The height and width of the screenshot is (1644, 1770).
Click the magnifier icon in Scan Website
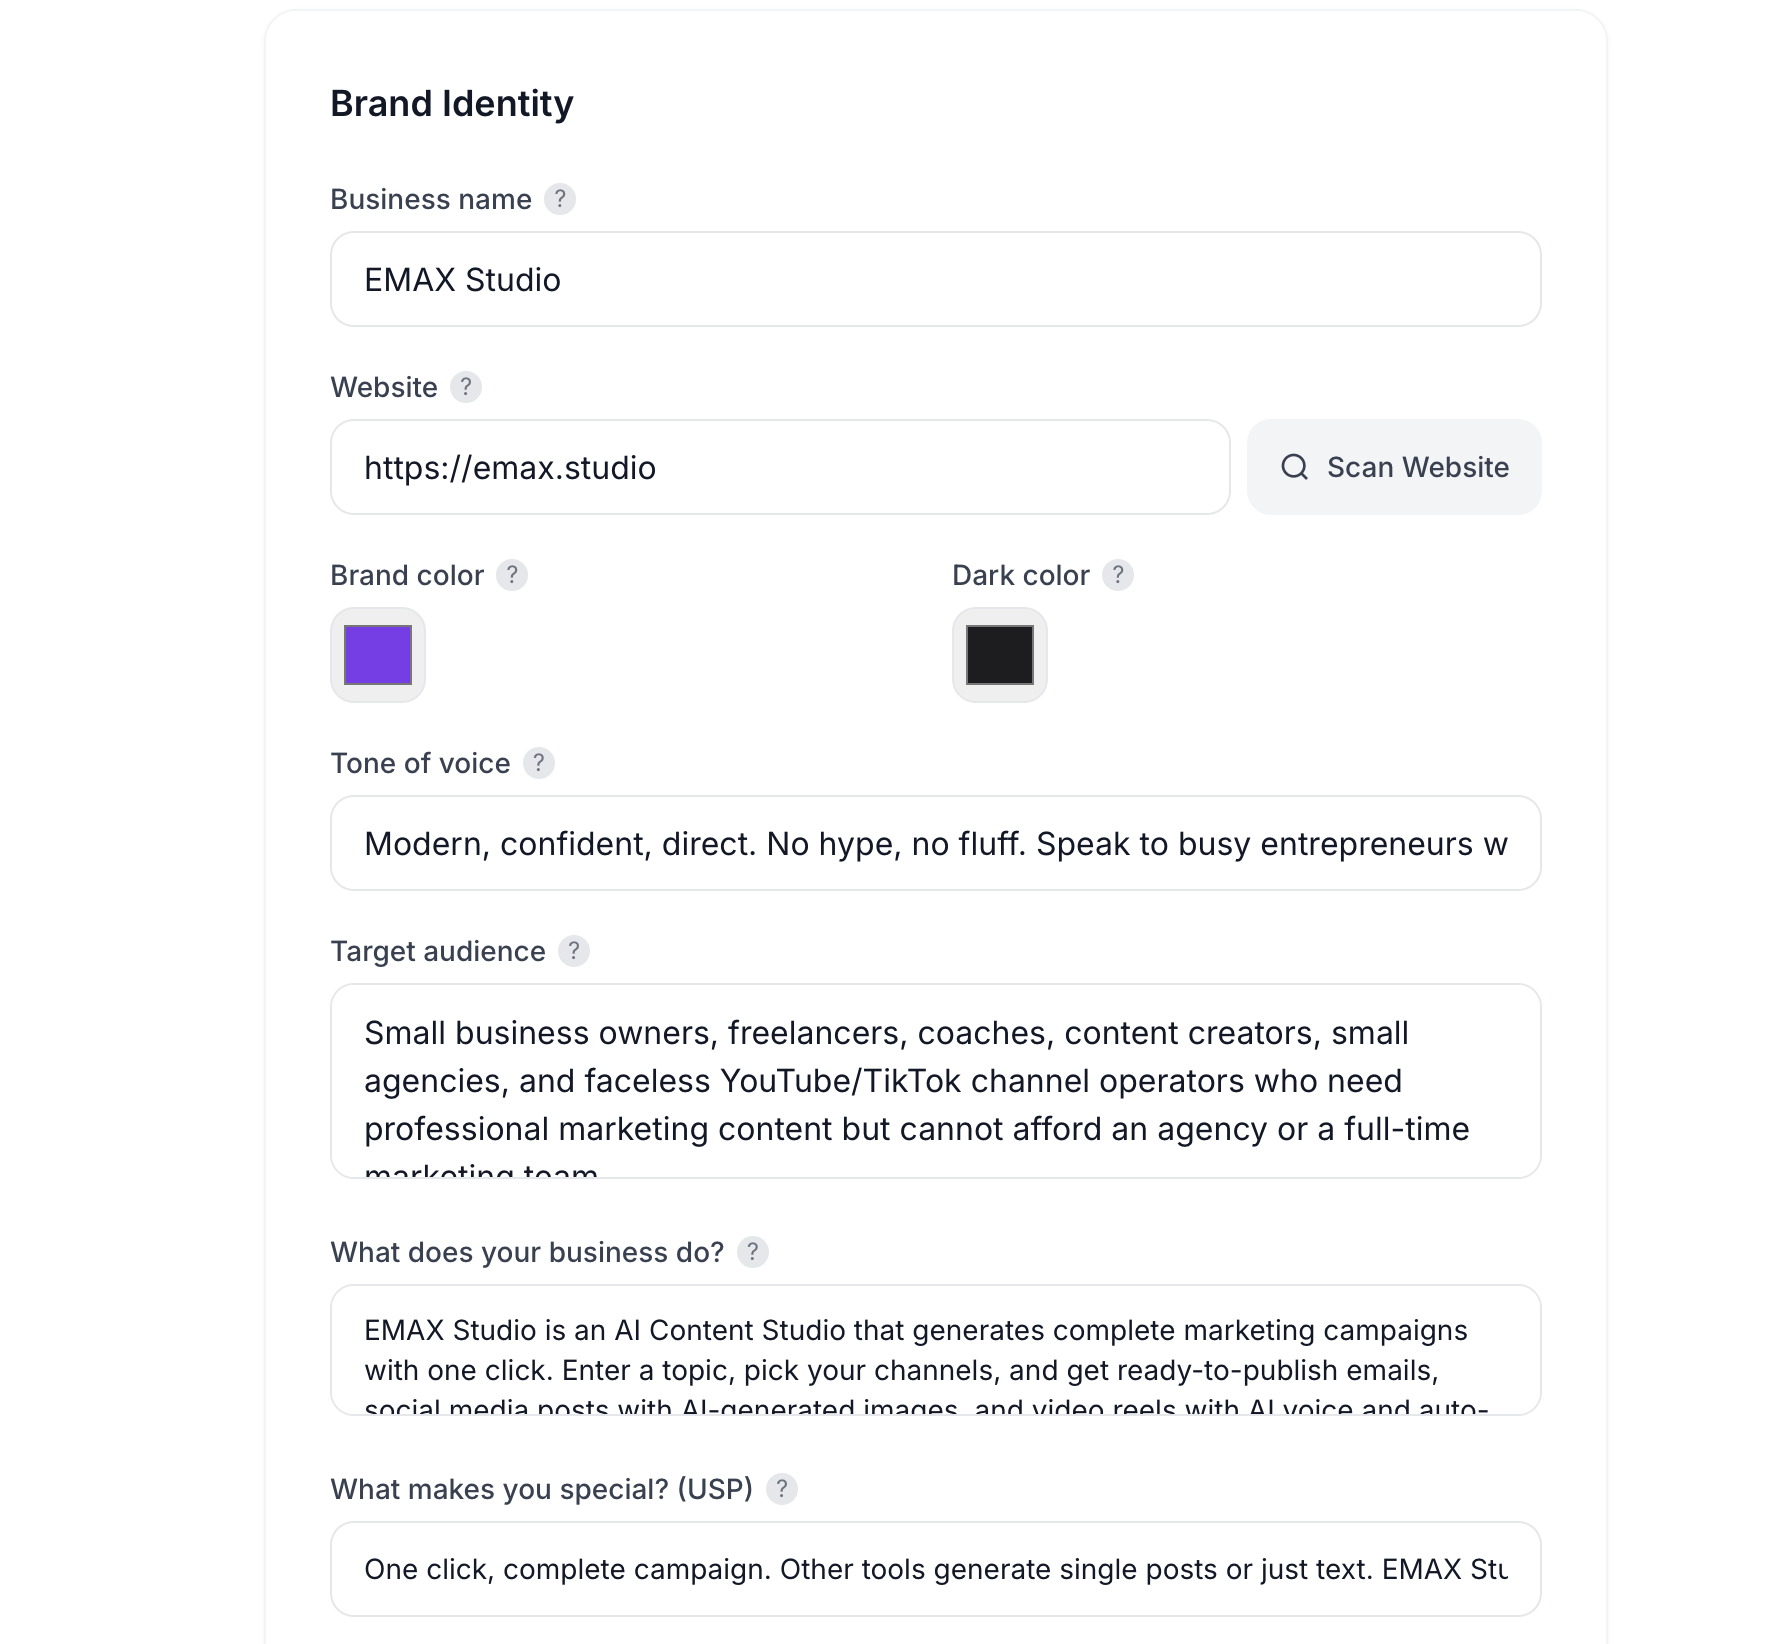click(x=1295, y=467)
